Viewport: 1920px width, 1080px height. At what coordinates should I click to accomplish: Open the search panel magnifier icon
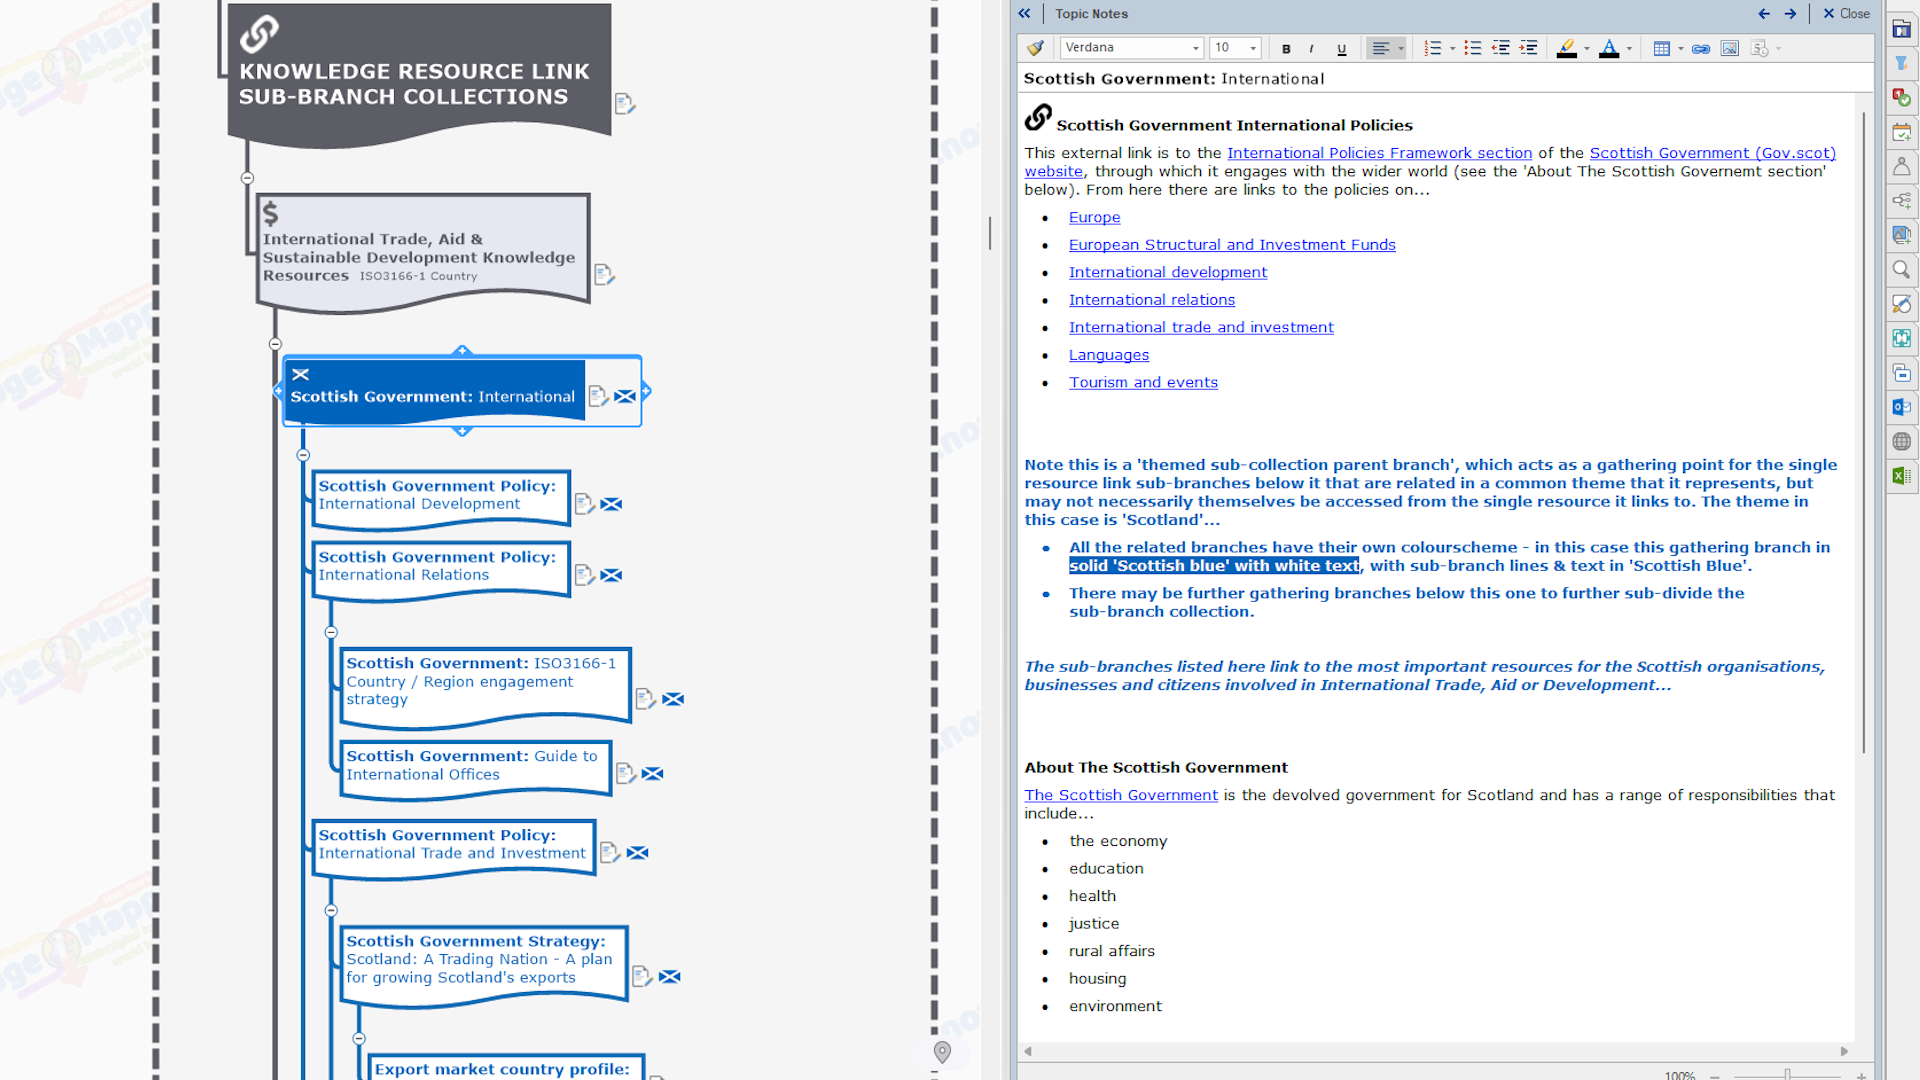tap(1901, 270)
